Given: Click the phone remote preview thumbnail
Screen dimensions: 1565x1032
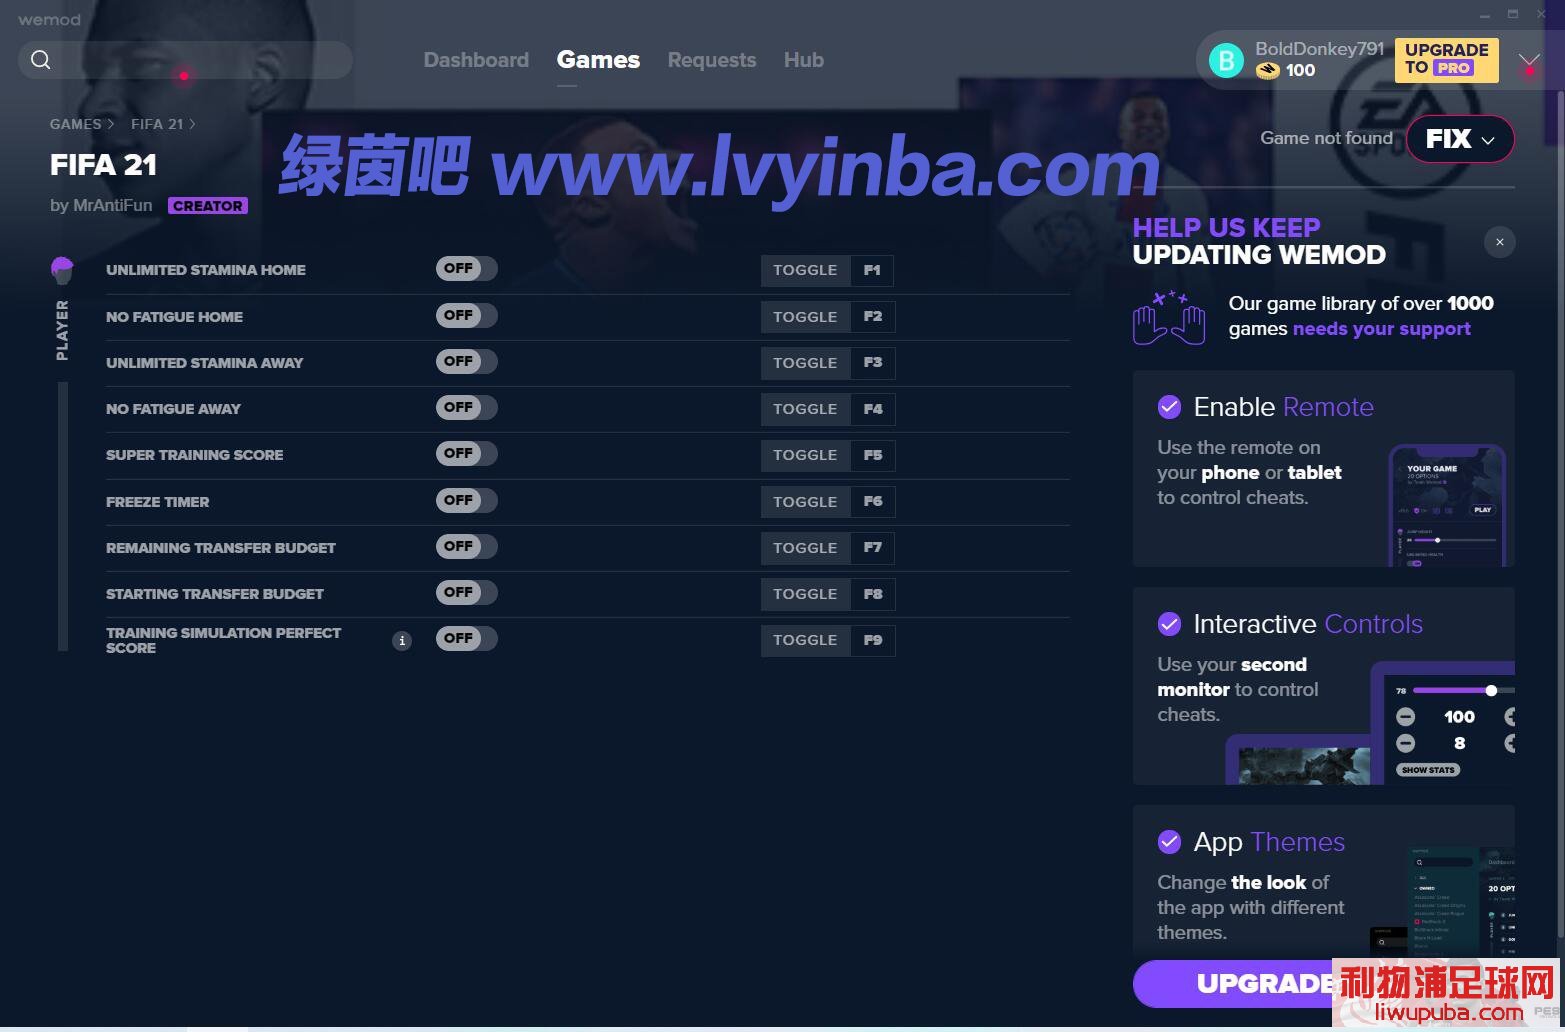Looking at the screenshot, I should (1447, 505).
